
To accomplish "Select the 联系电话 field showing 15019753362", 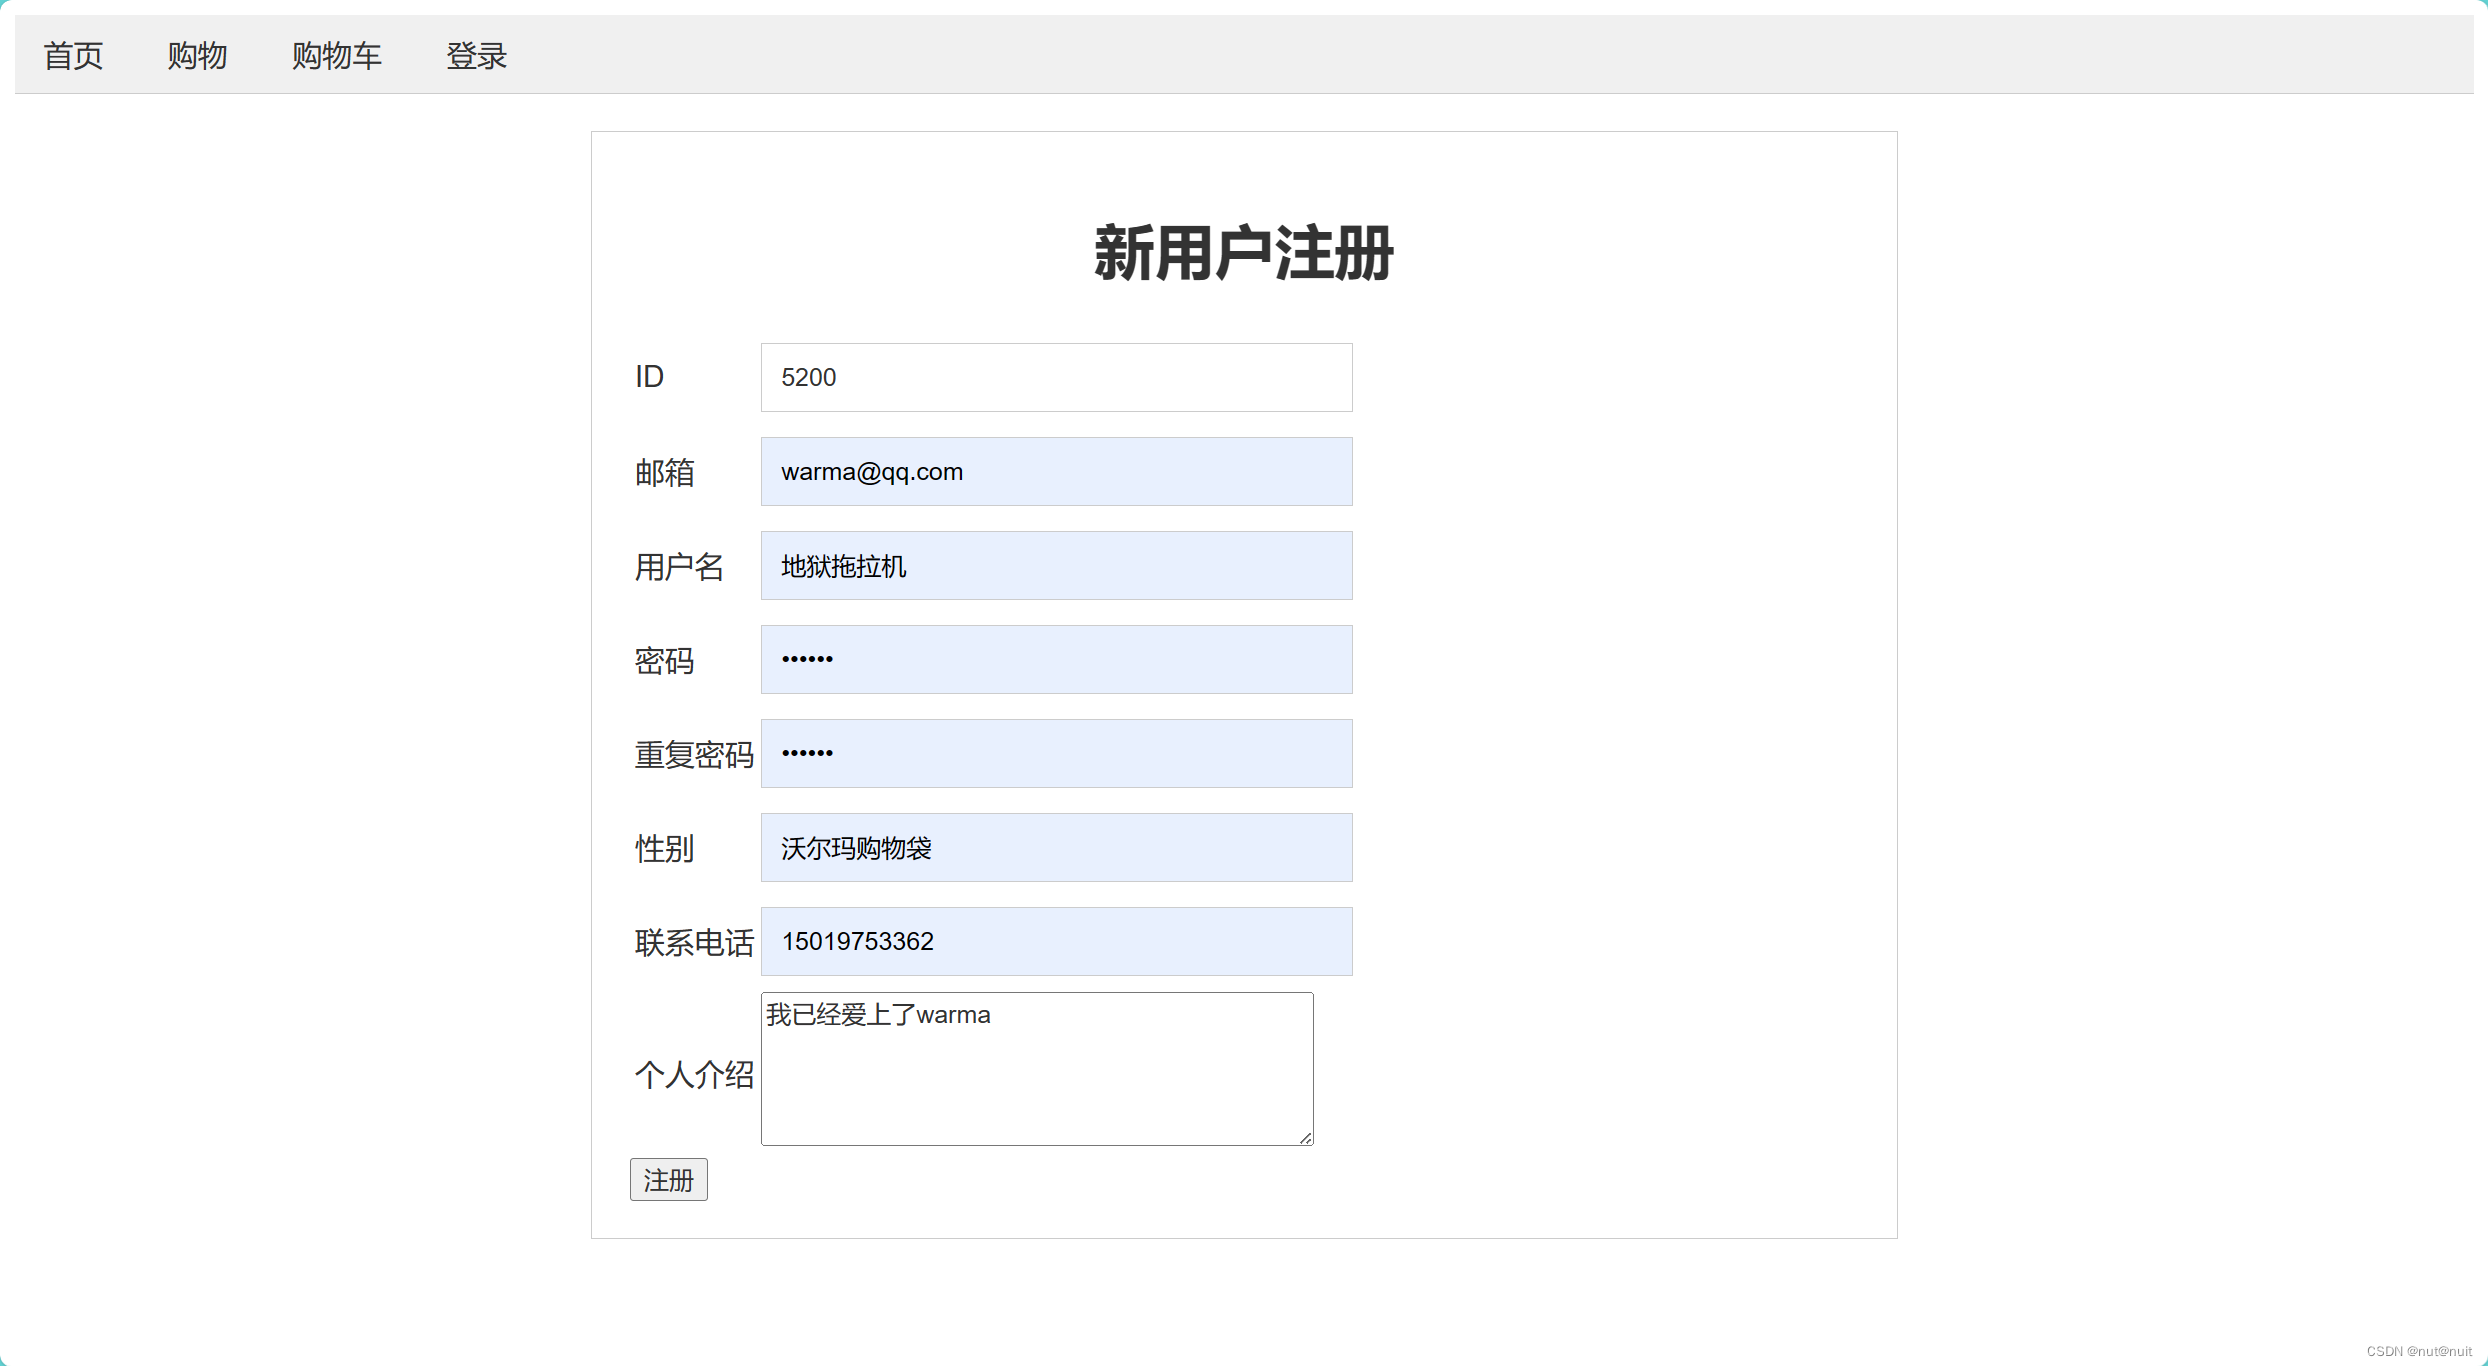I will coord(1056,941).
